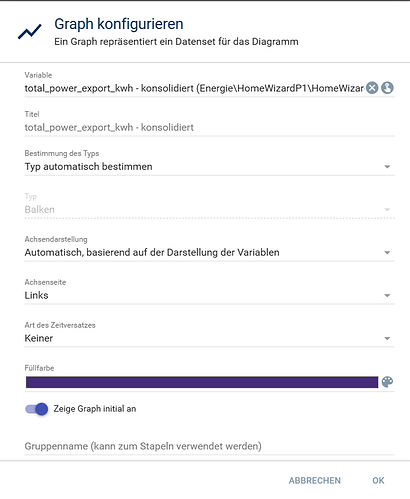Toggle the Zeige Graph initial an switch
Screen dimensions: 410x499
coord(37,409)
